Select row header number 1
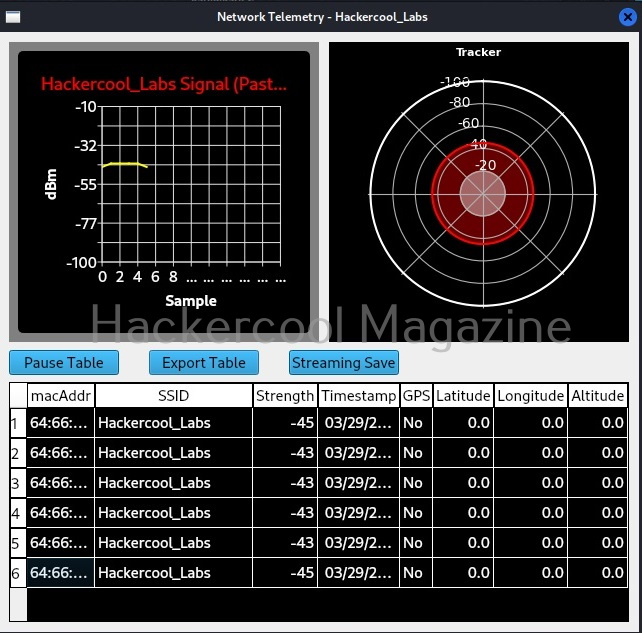The image size is (642, 633). tap(18, 423)
